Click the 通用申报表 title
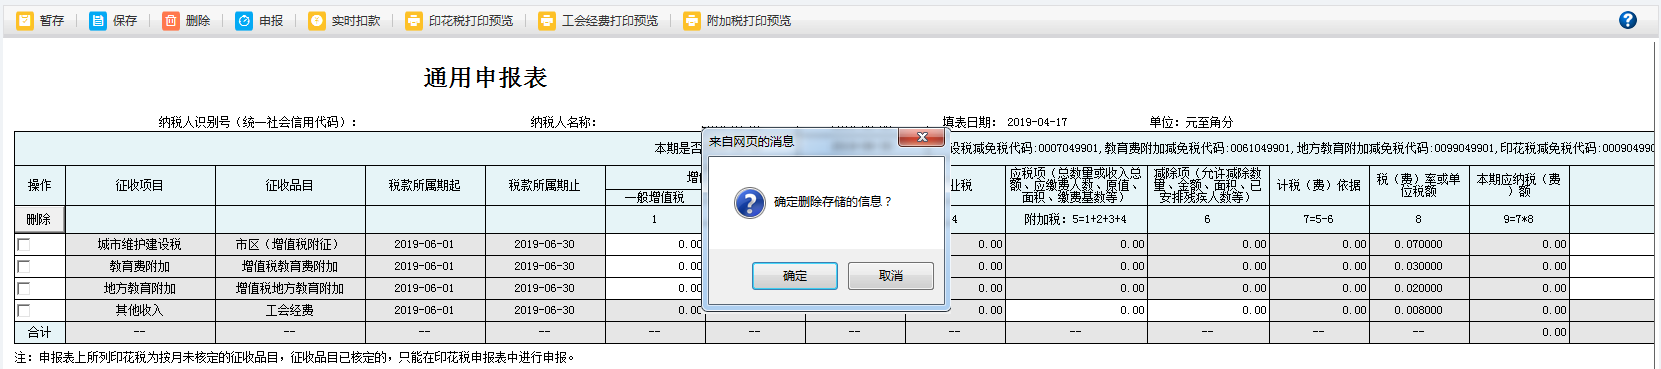Image resolution: width=1661 pixels, height=369 pixels. [485, 78]
